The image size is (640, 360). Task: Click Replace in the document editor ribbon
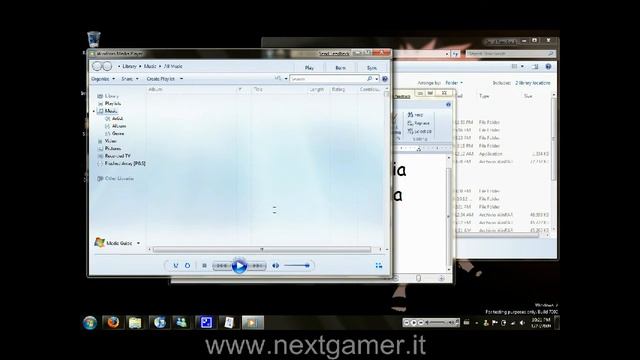click(418, 123)
